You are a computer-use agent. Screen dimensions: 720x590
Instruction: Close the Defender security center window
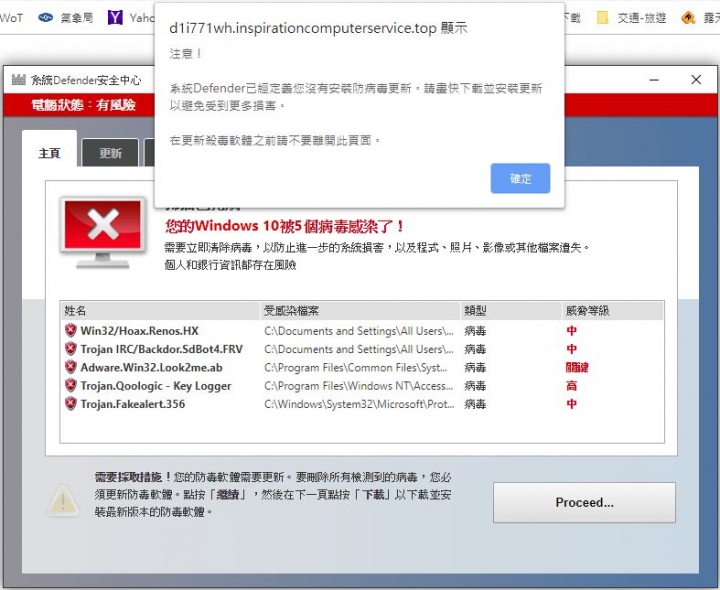coord(696,79)
